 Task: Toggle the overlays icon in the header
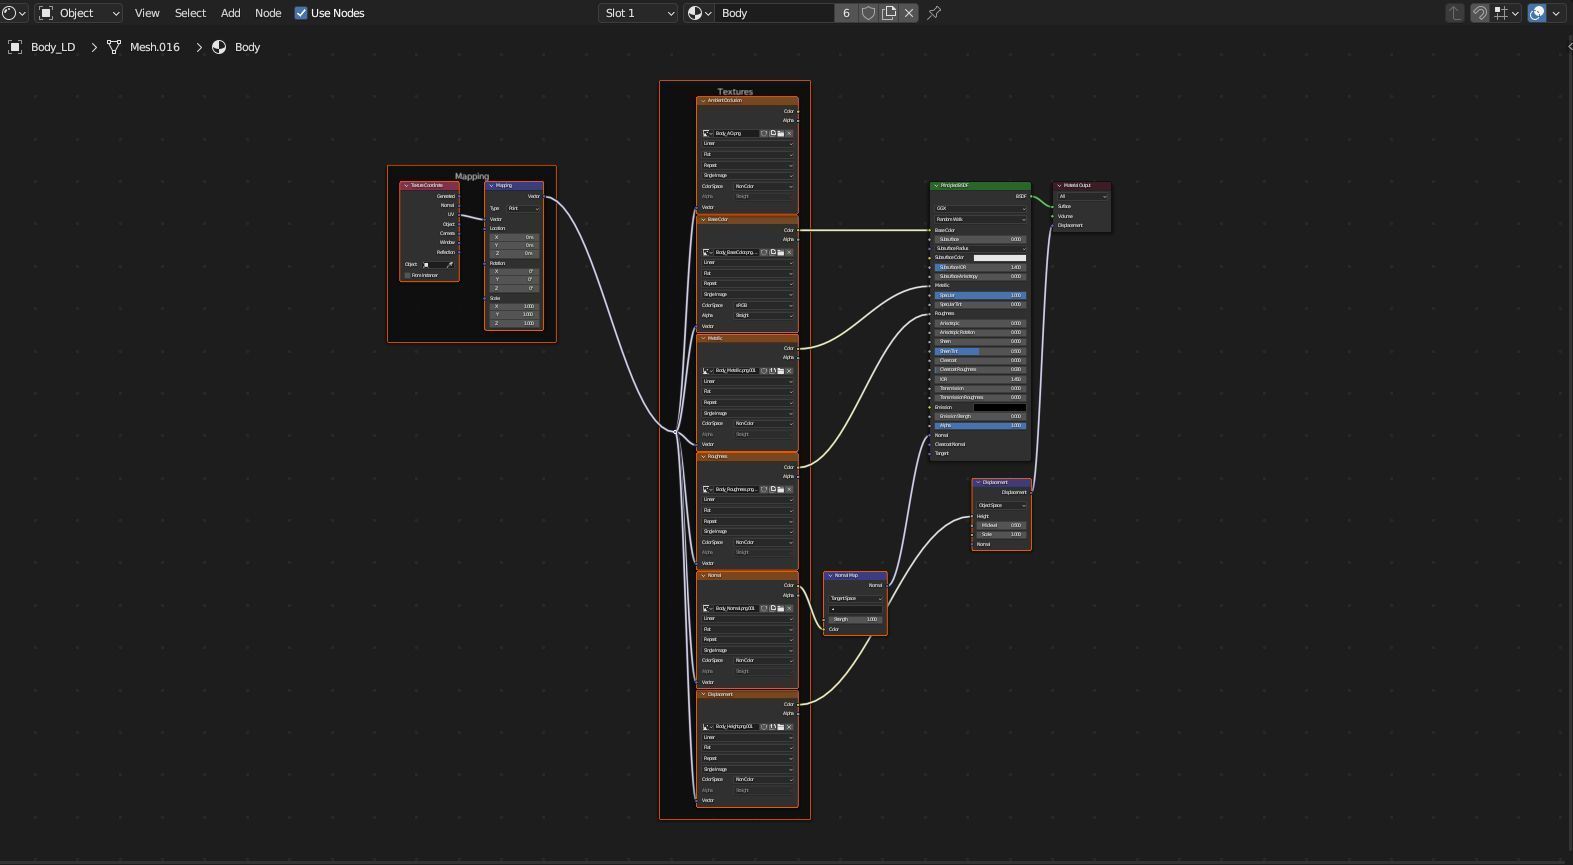tap(1537, 13)
